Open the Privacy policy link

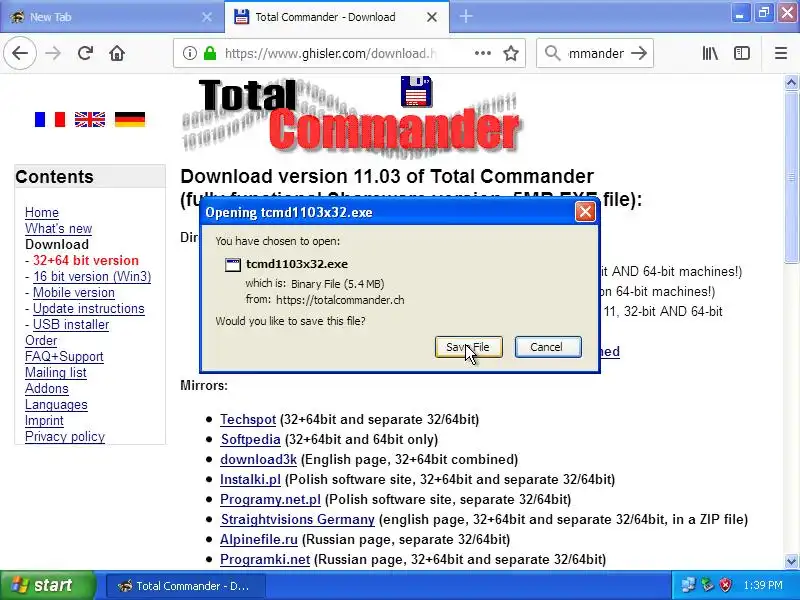coord(65,437)
